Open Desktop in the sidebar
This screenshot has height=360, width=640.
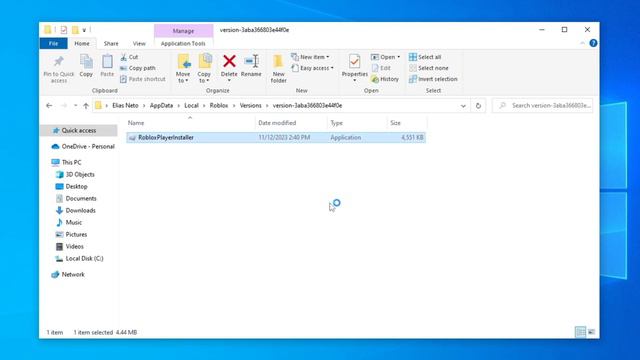click(71, 187)
